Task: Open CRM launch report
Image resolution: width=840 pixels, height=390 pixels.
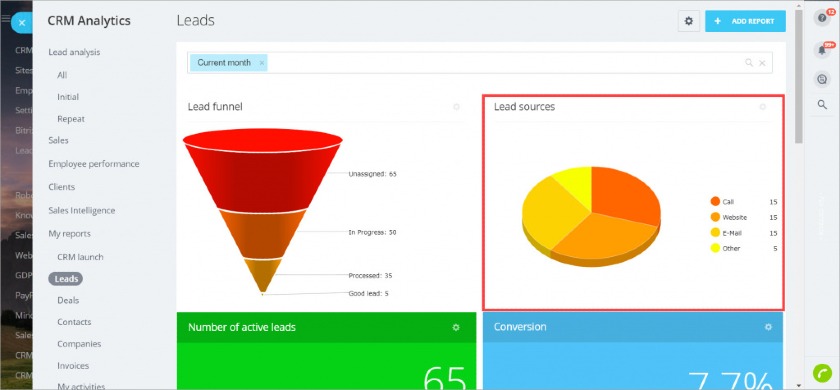Action: point(80,257)
